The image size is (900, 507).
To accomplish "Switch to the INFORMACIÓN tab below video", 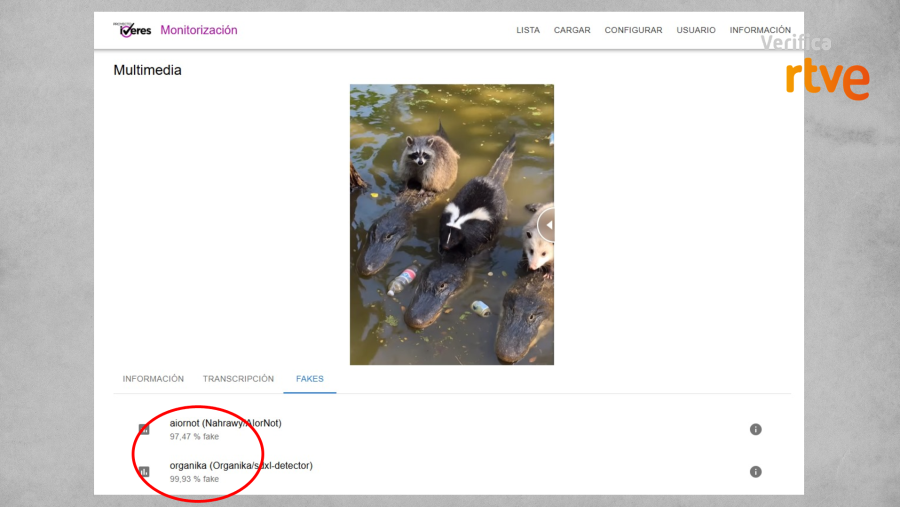I will (x=153, y=379).
